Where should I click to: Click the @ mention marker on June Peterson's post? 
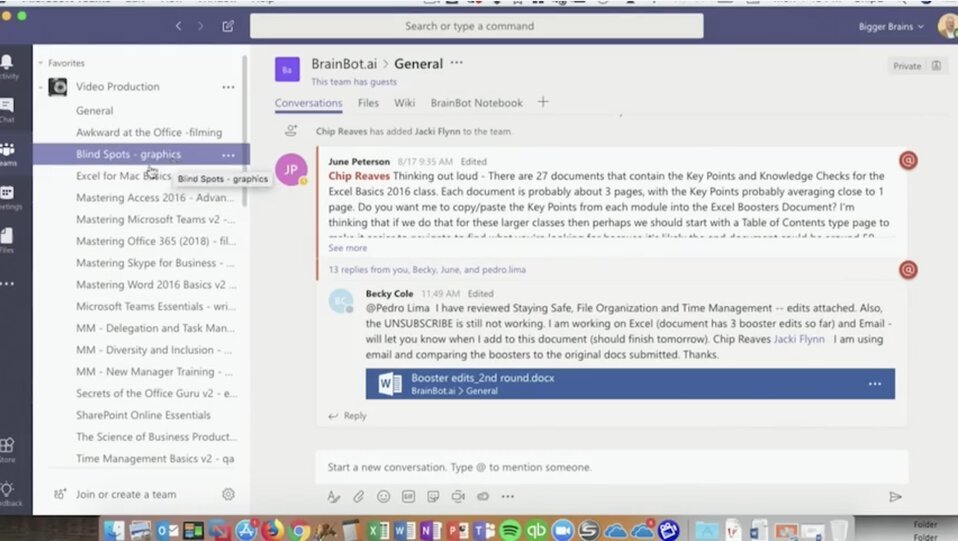(908, 161)
